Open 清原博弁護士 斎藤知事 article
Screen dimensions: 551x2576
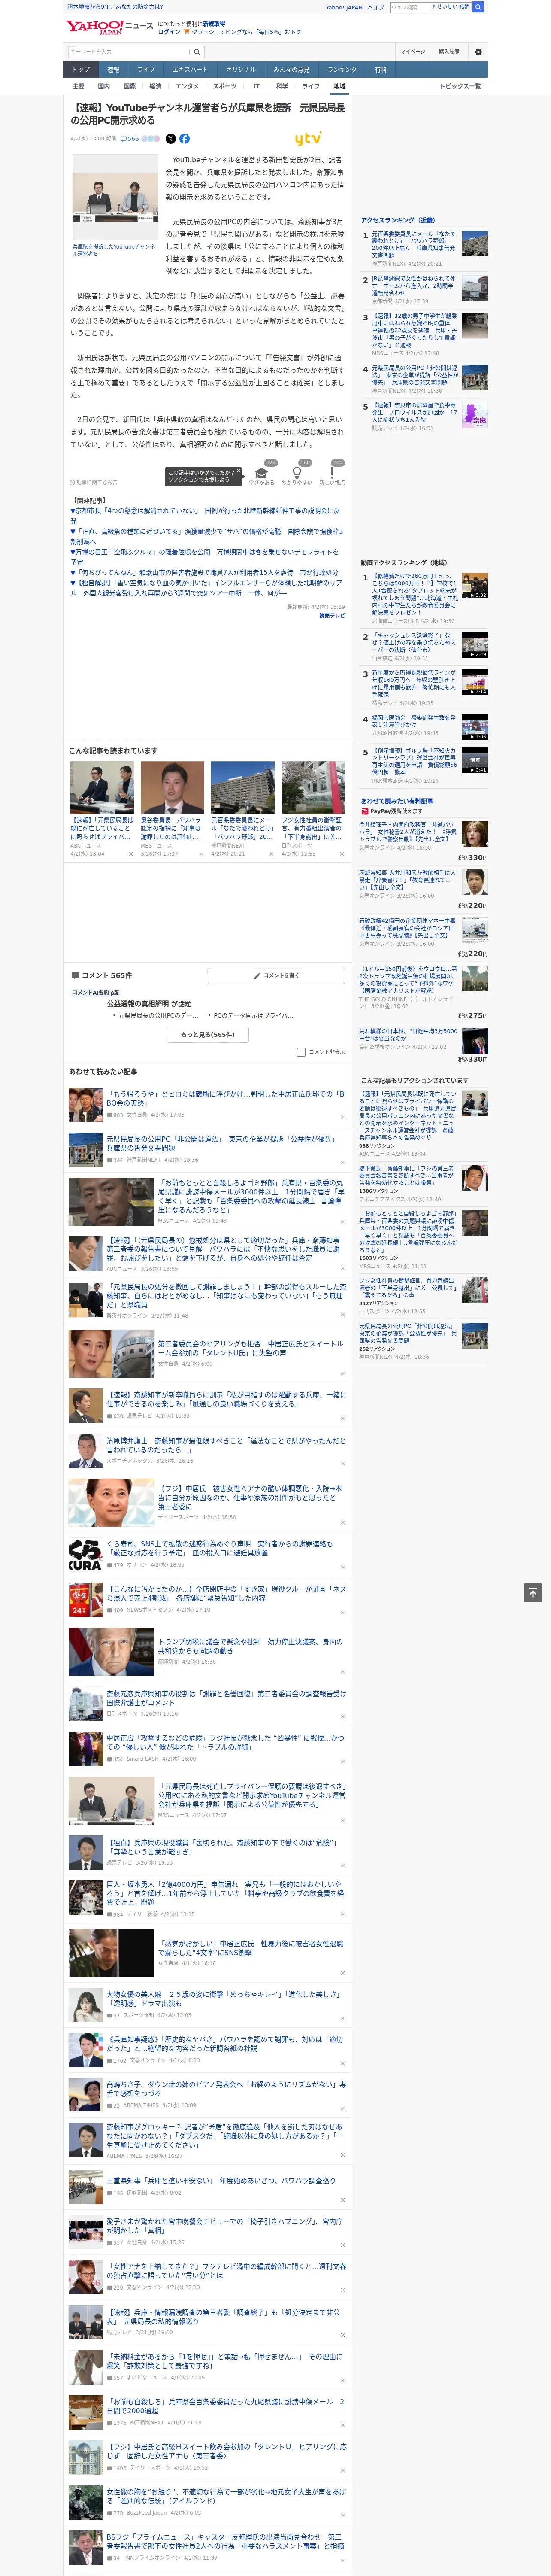226,1446
